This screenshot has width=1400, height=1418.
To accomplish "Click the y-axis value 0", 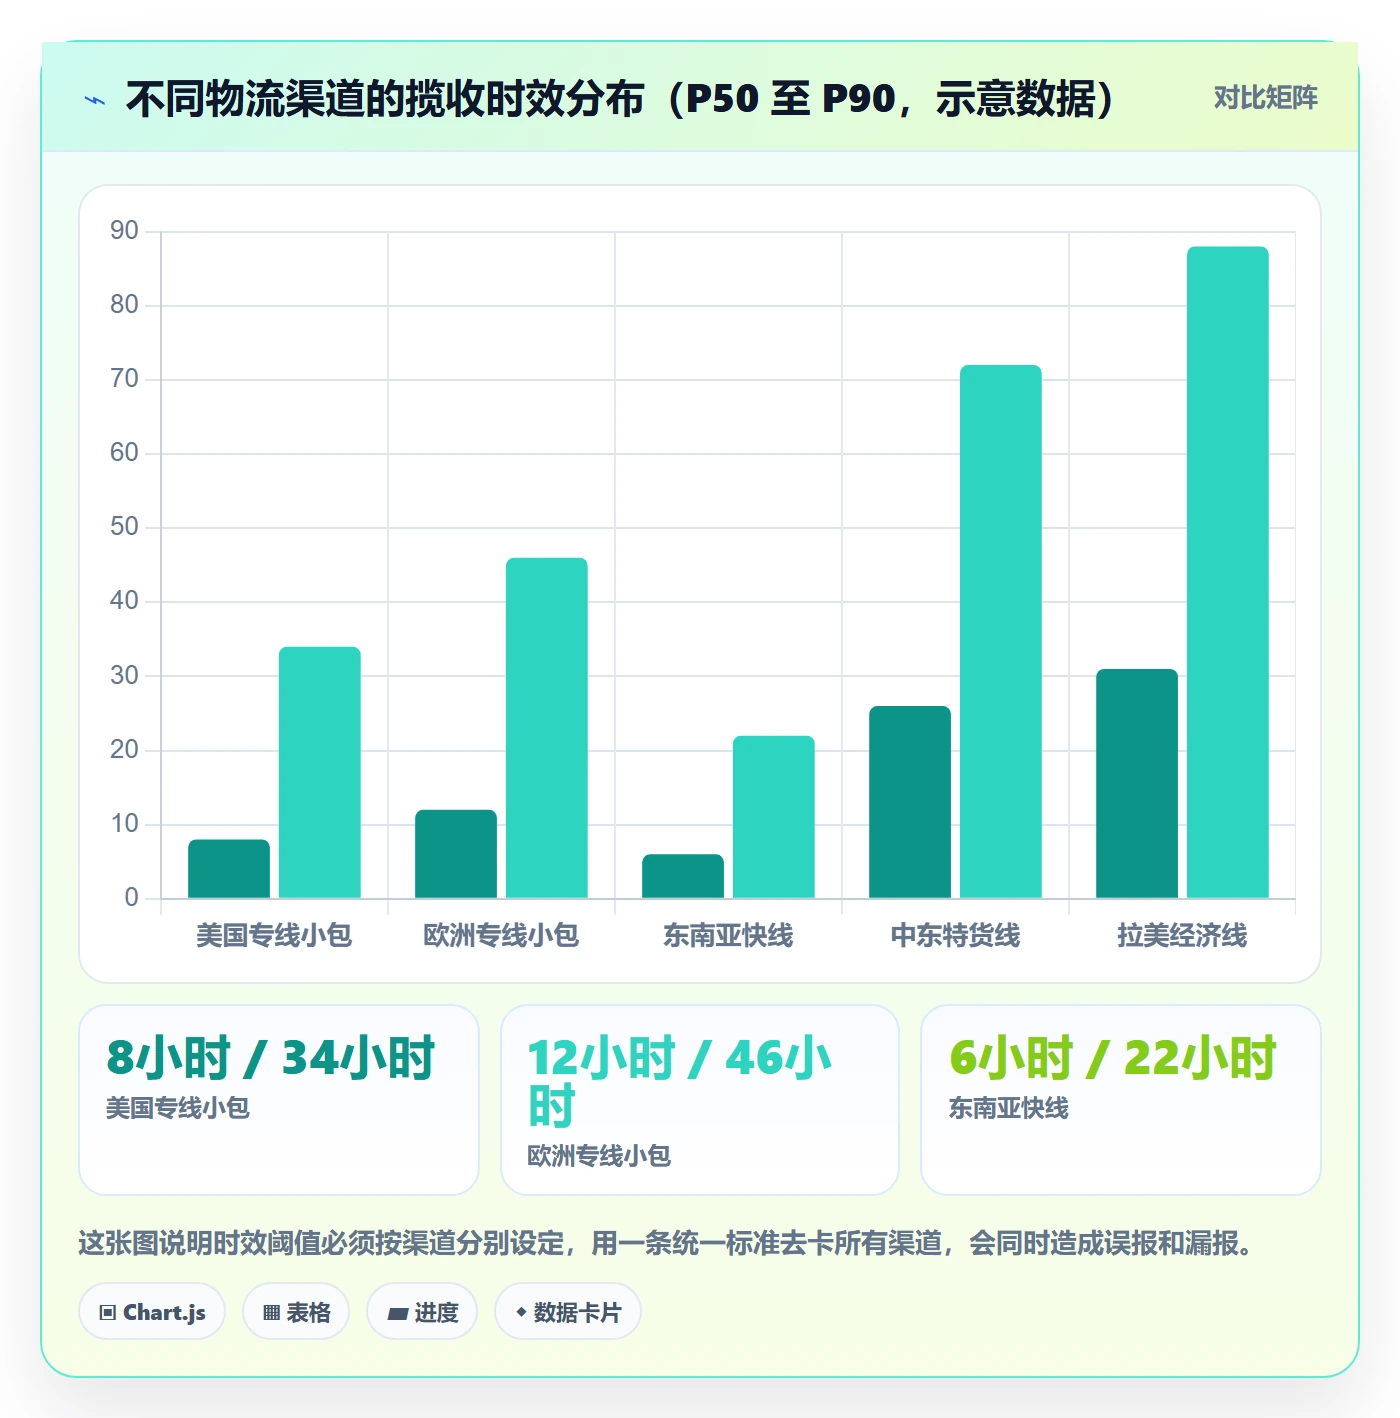I will pos(131,898).
